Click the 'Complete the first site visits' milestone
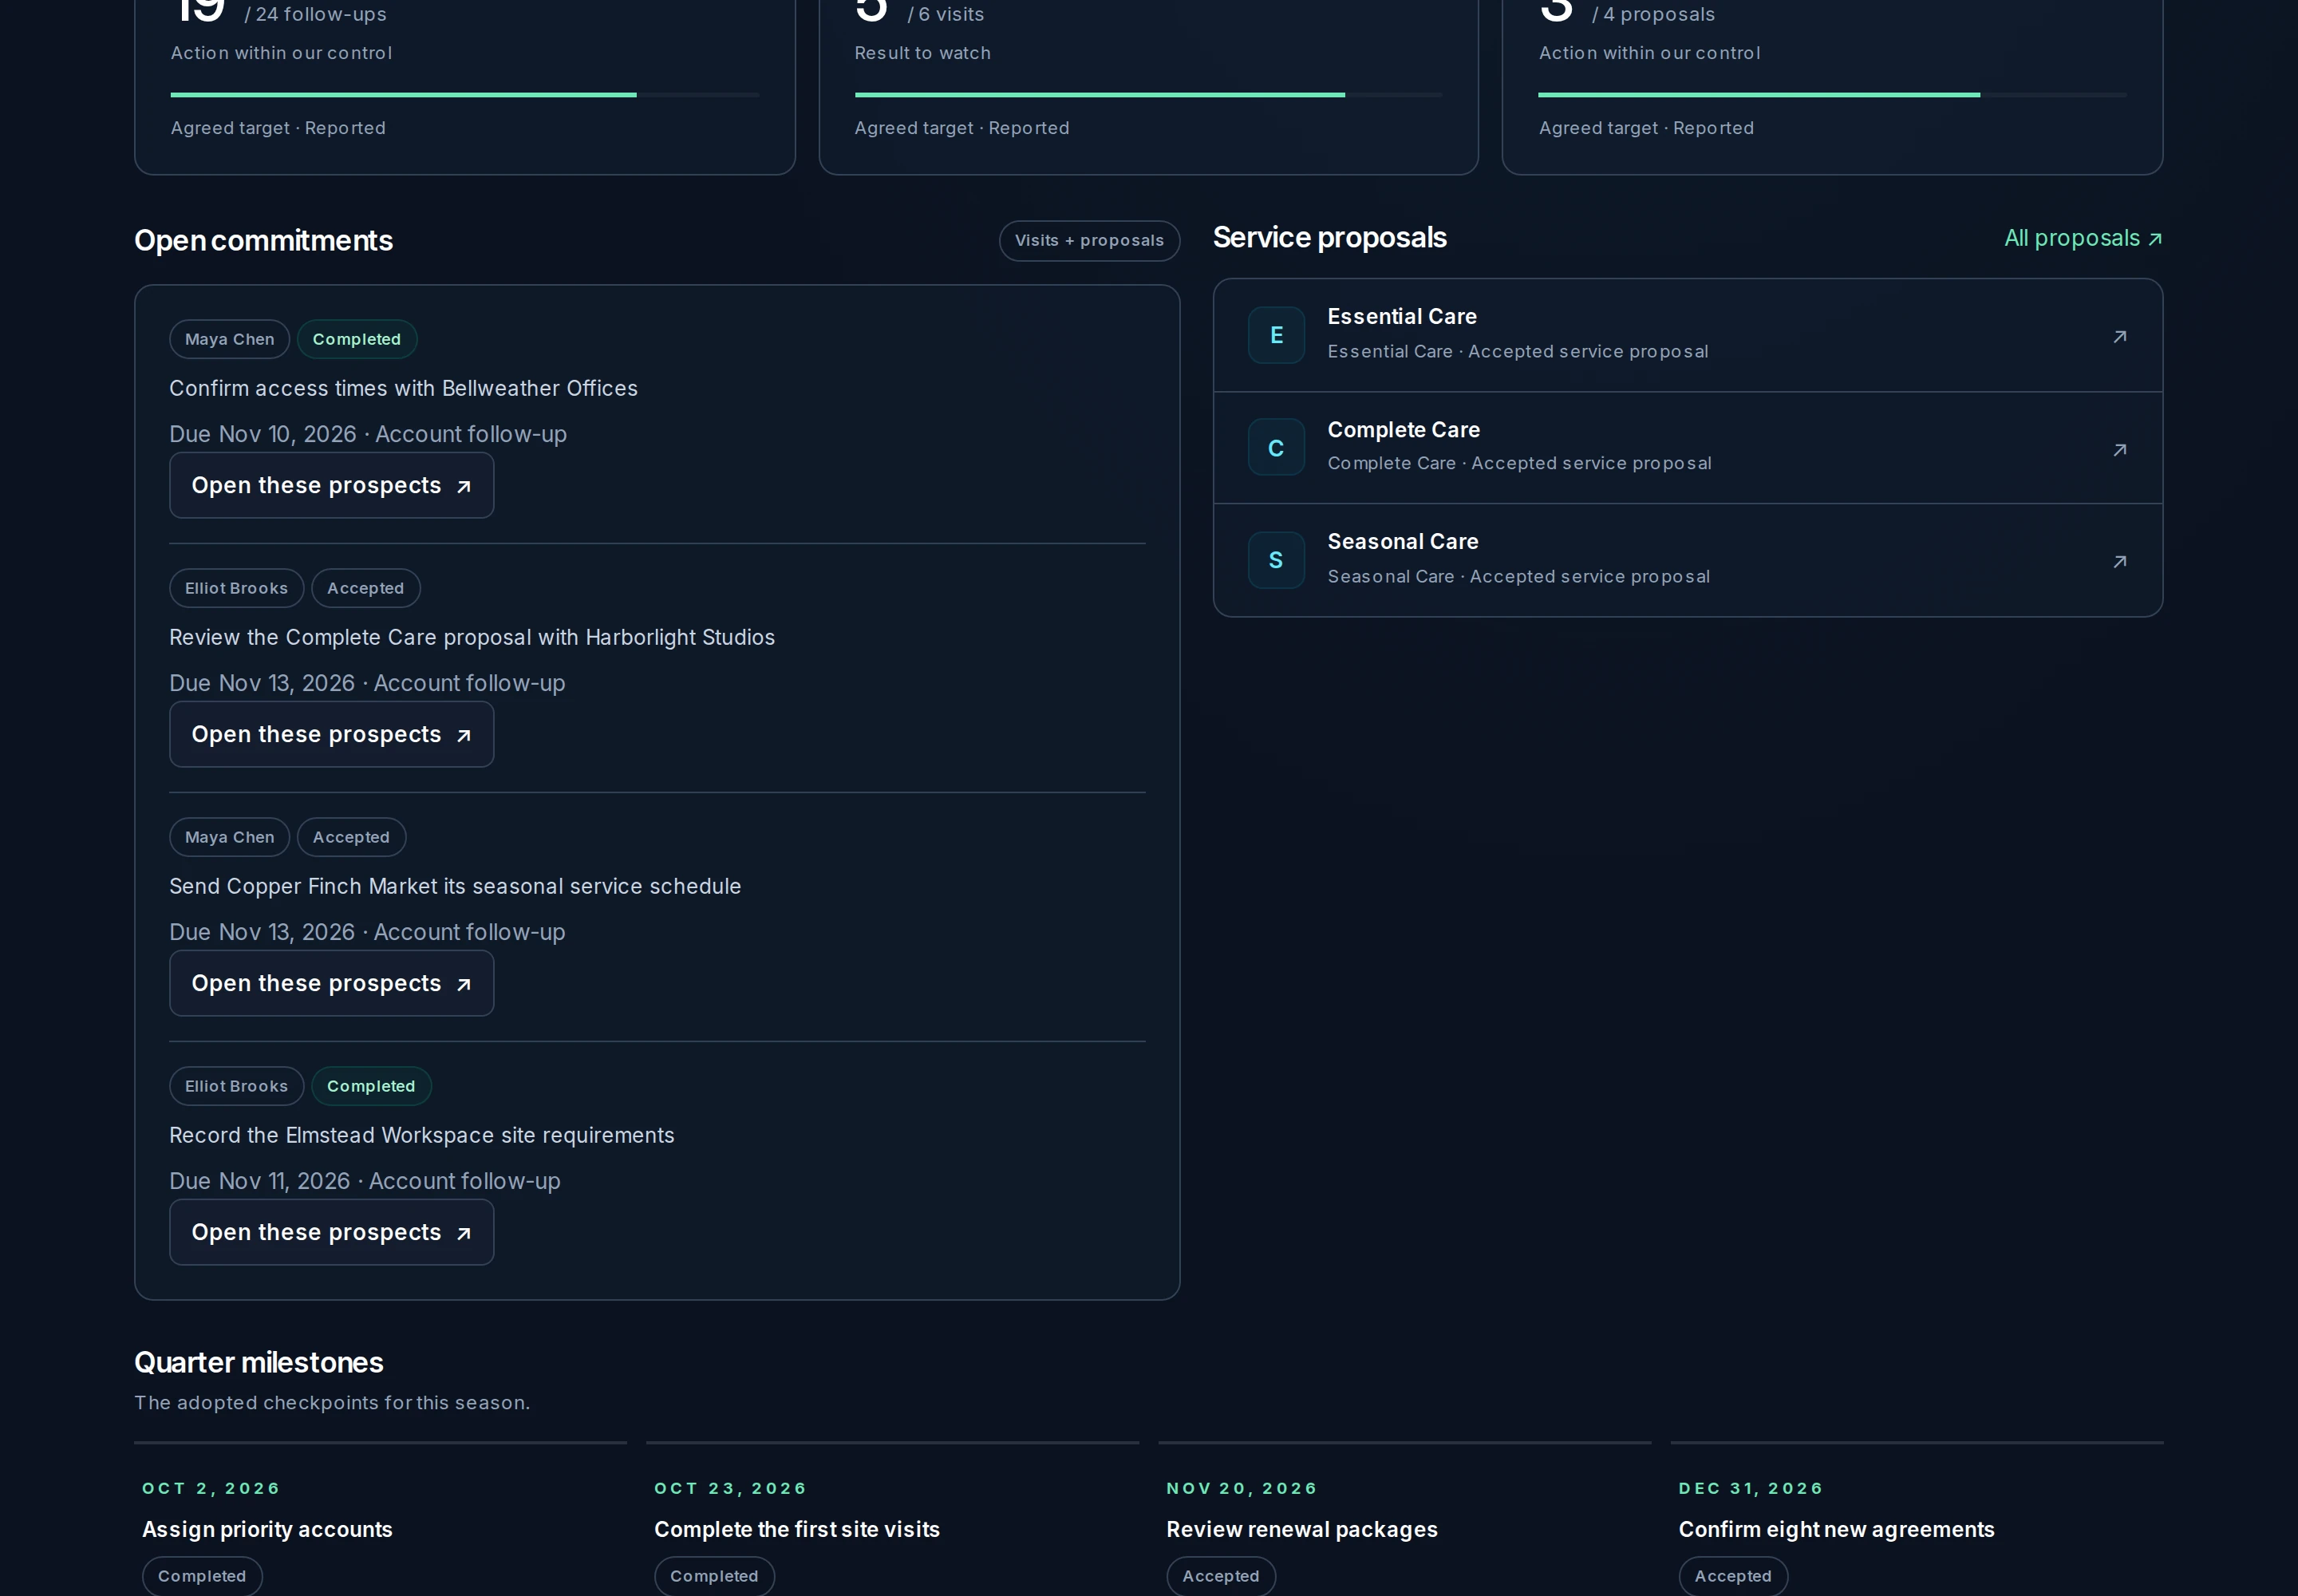Screen dimensions: 2298x1596 click(796, 1529)
